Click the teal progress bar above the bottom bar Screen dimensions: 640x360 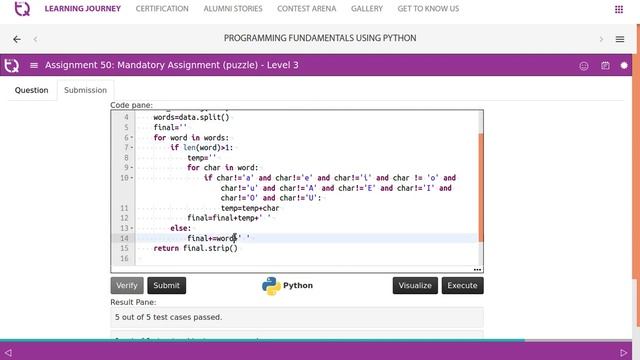(x=262, y=340)
